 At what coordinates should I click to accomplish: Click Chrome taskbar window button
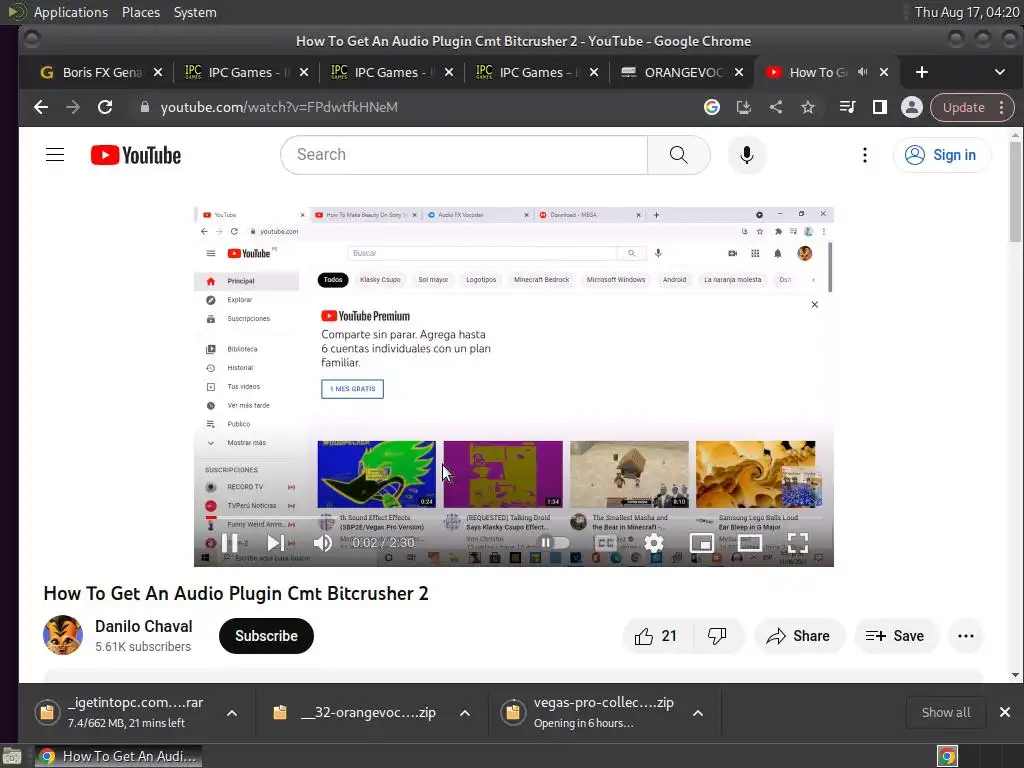click(118, 756)
